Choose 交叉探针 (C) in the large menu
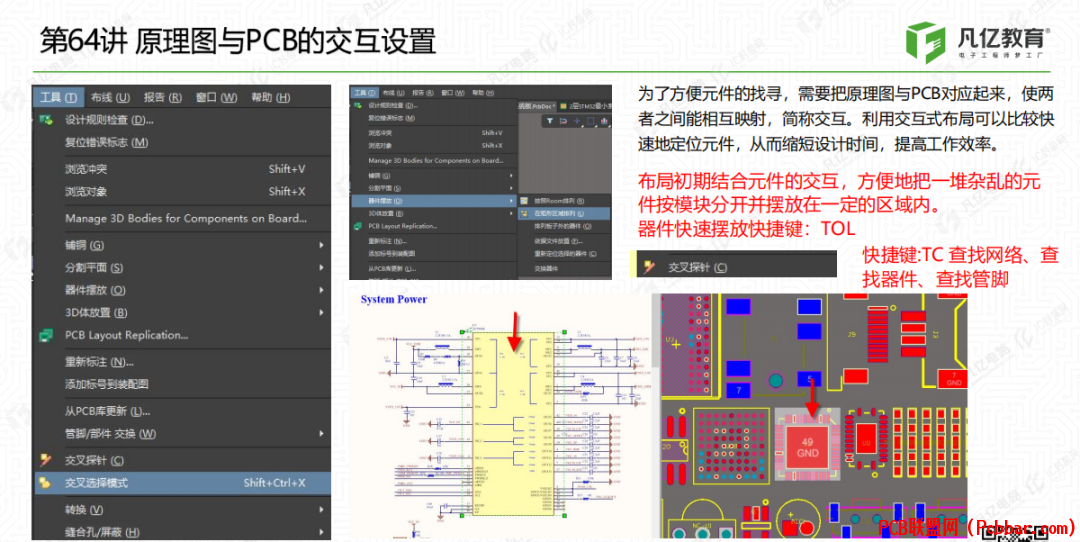Screen dimensions: 1080x542 (x=182, y=460)
